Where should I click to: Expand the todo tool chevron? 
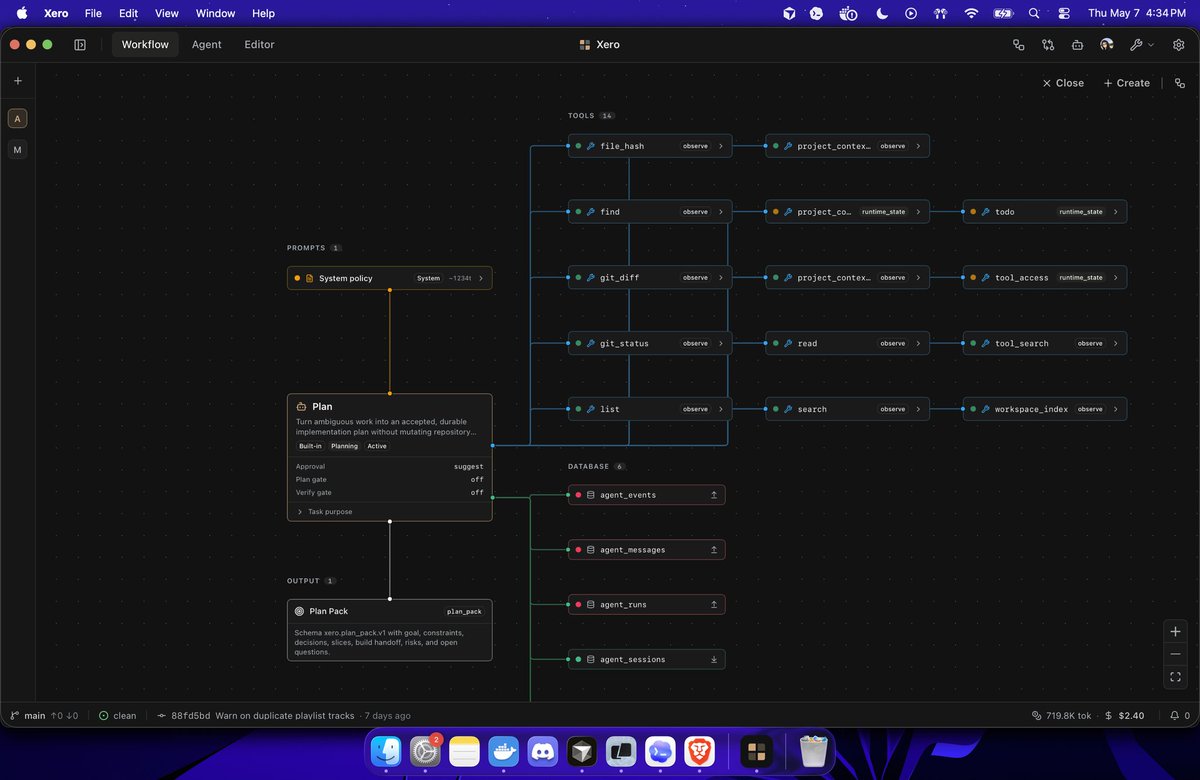pos(1116,212)
